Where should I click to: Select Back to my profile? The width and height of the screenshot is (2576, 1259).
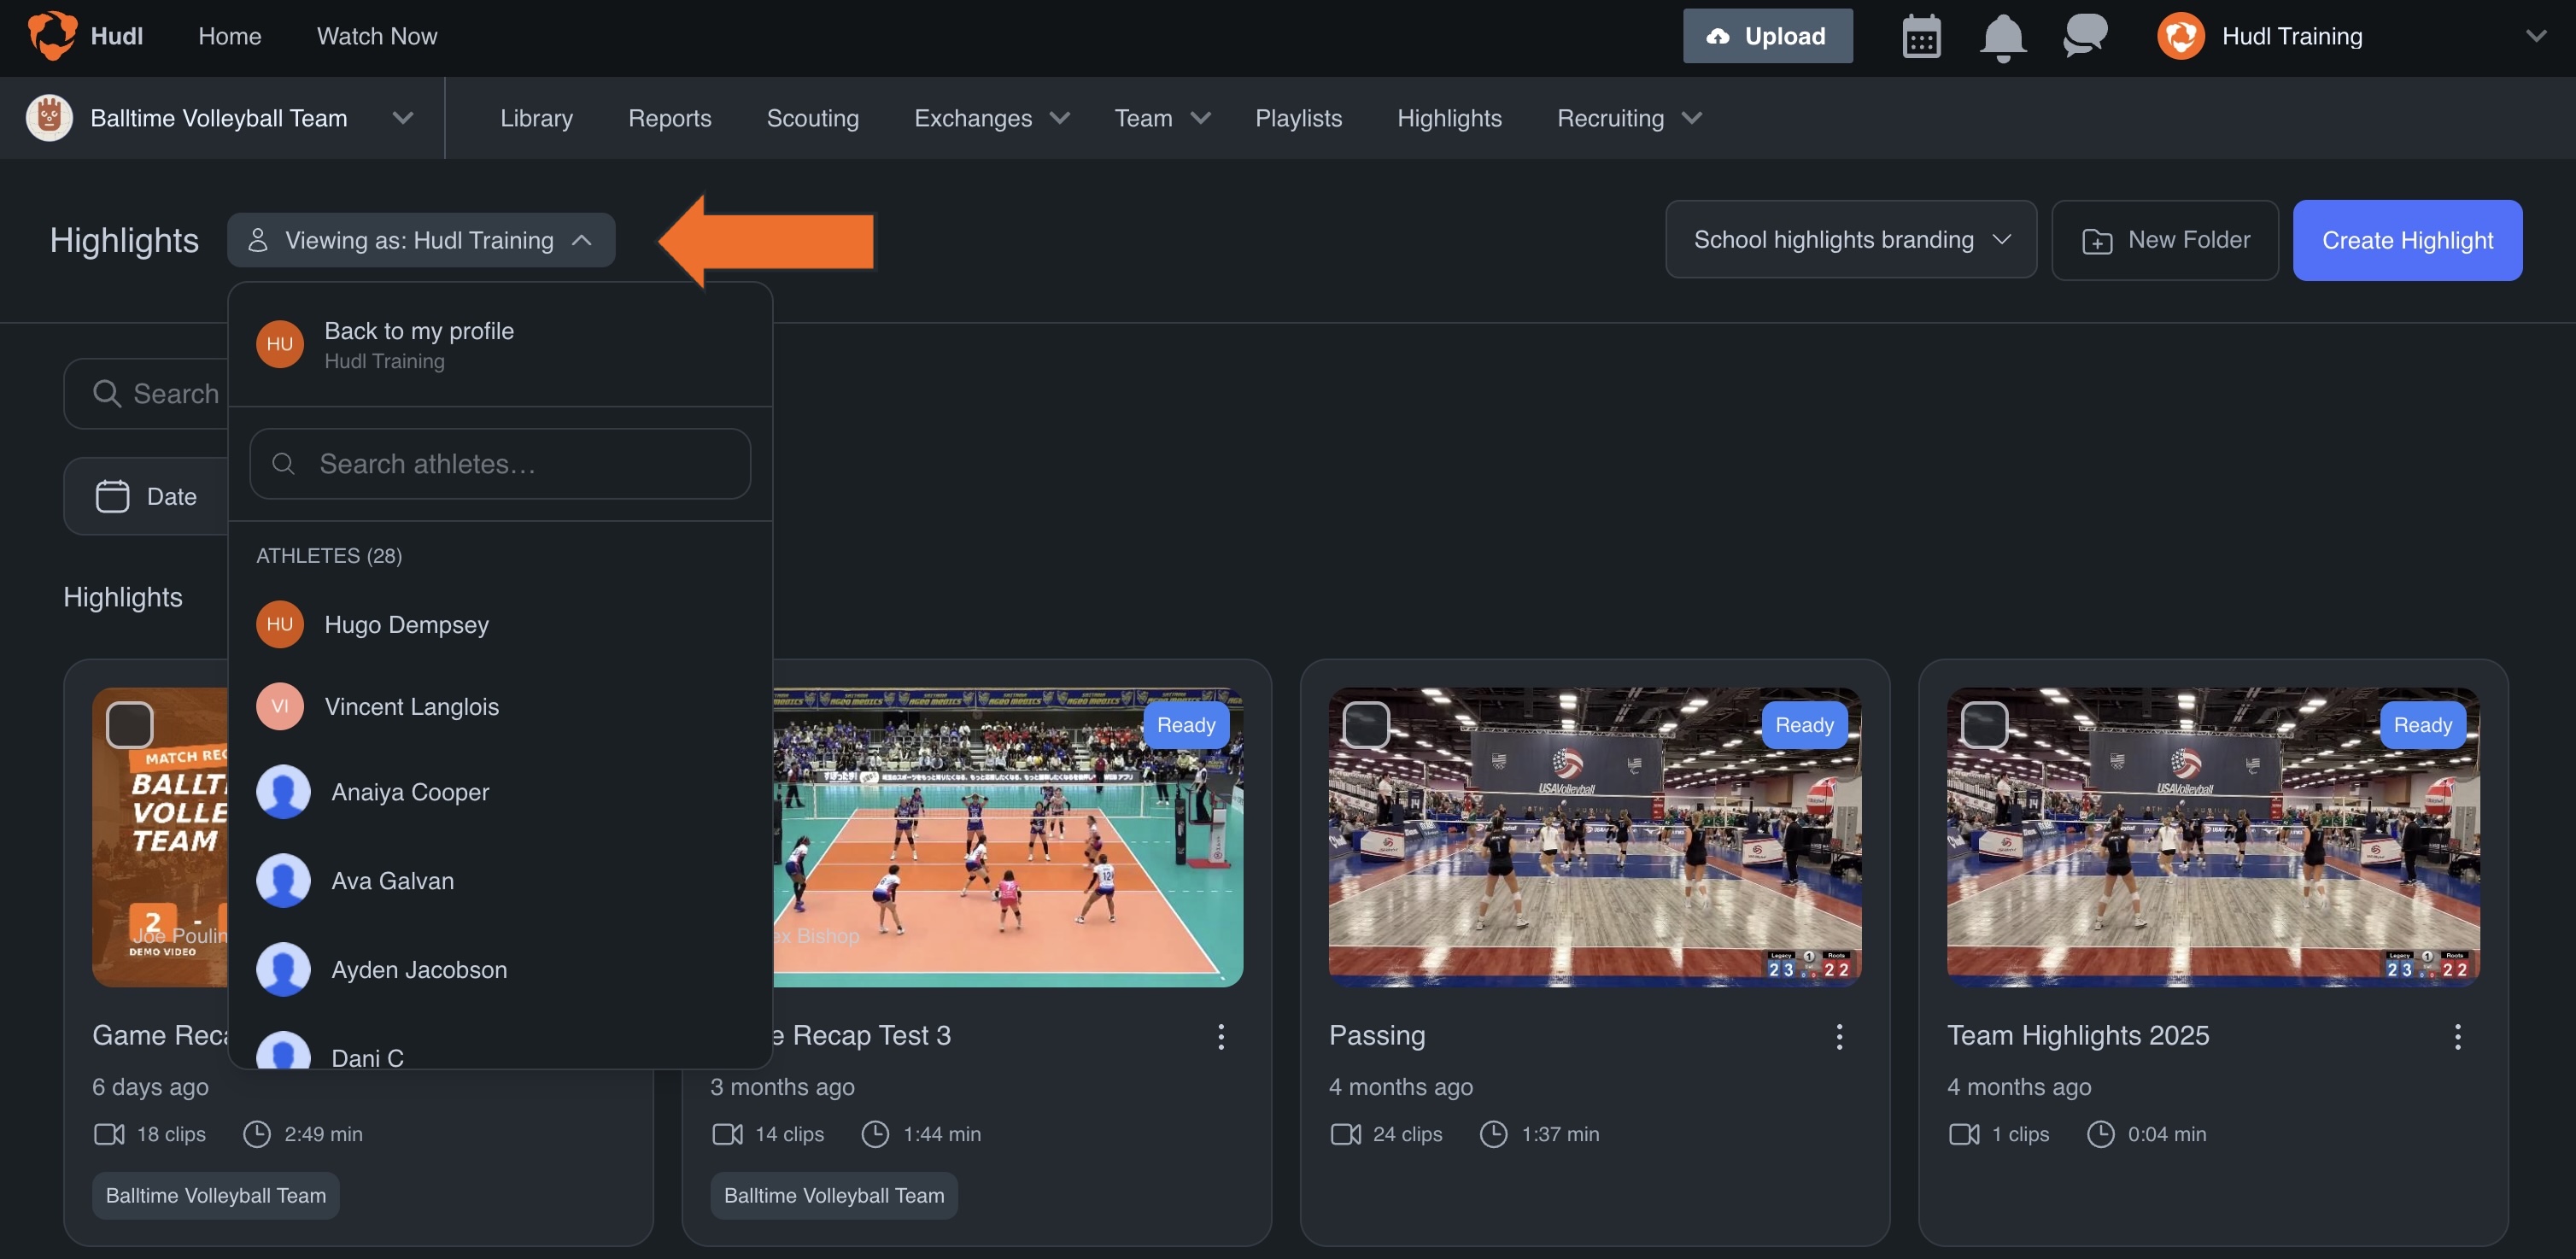coord(500,344)
